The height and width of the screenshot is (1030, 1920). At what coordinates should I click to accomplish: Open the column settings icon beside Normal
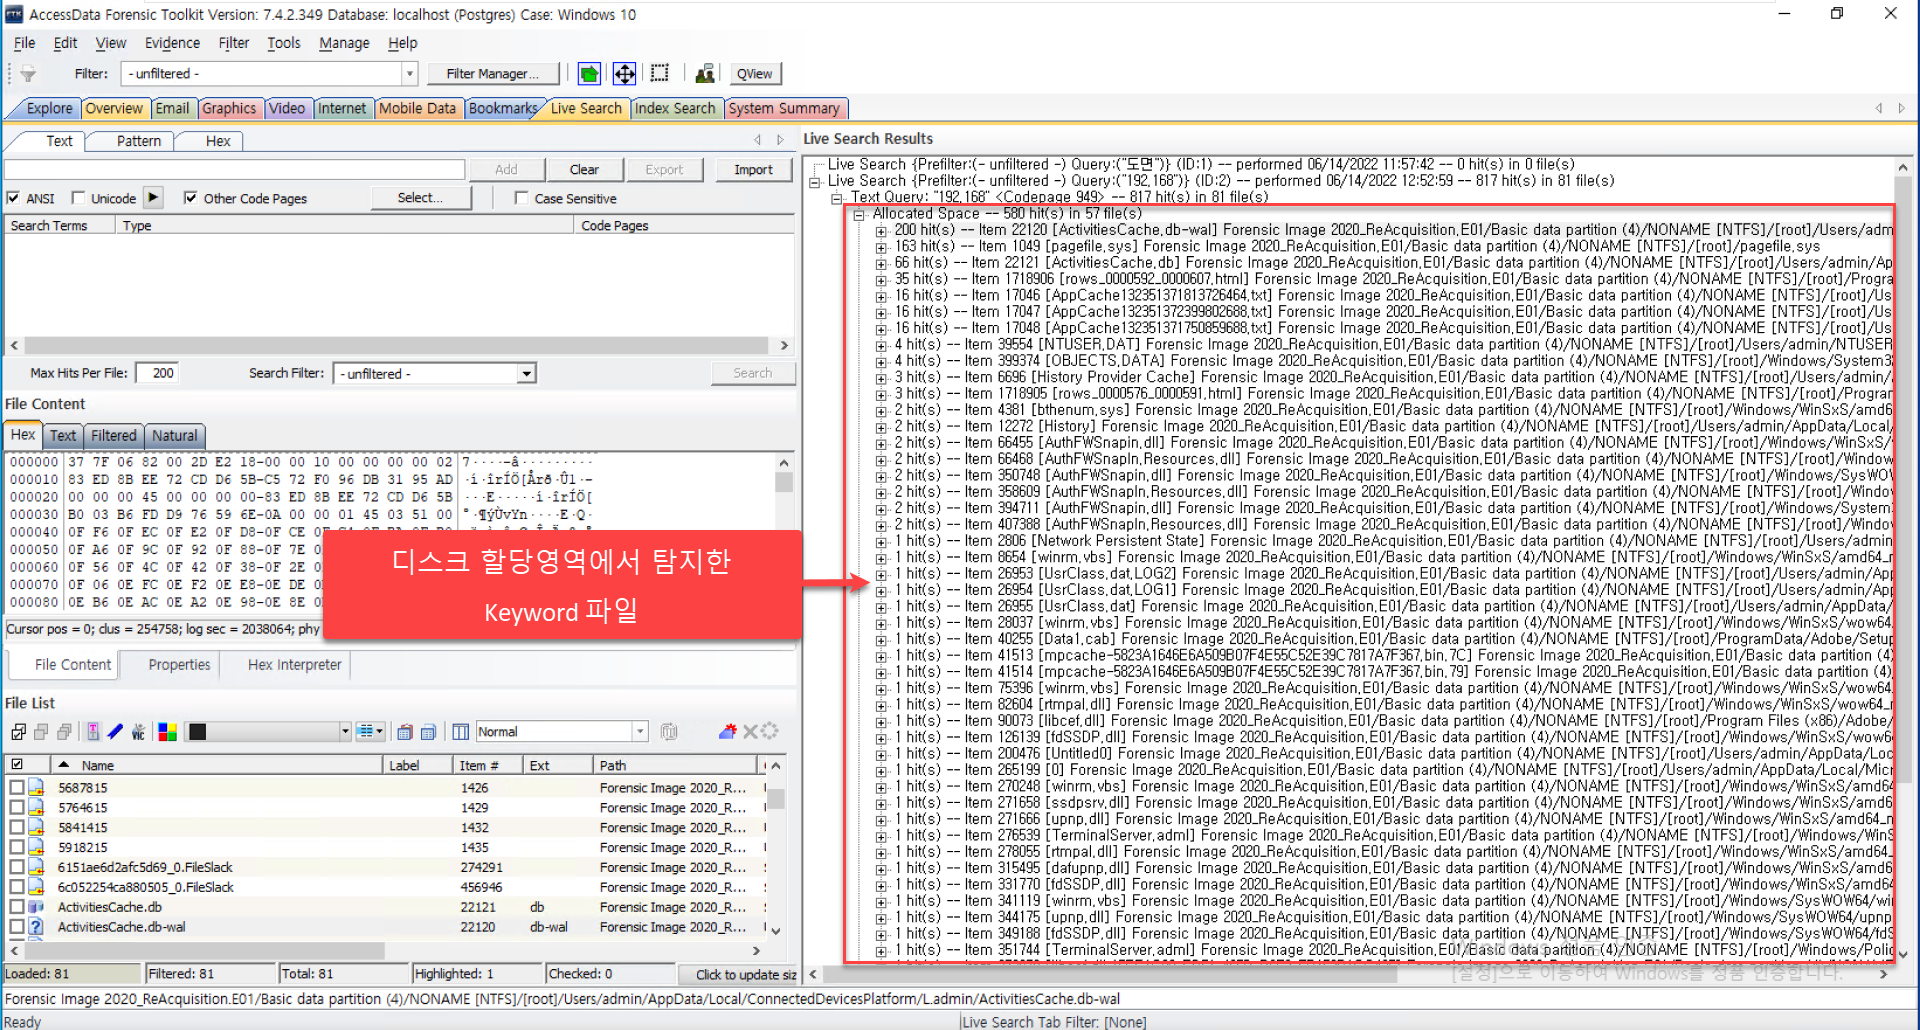coord(460,732)
